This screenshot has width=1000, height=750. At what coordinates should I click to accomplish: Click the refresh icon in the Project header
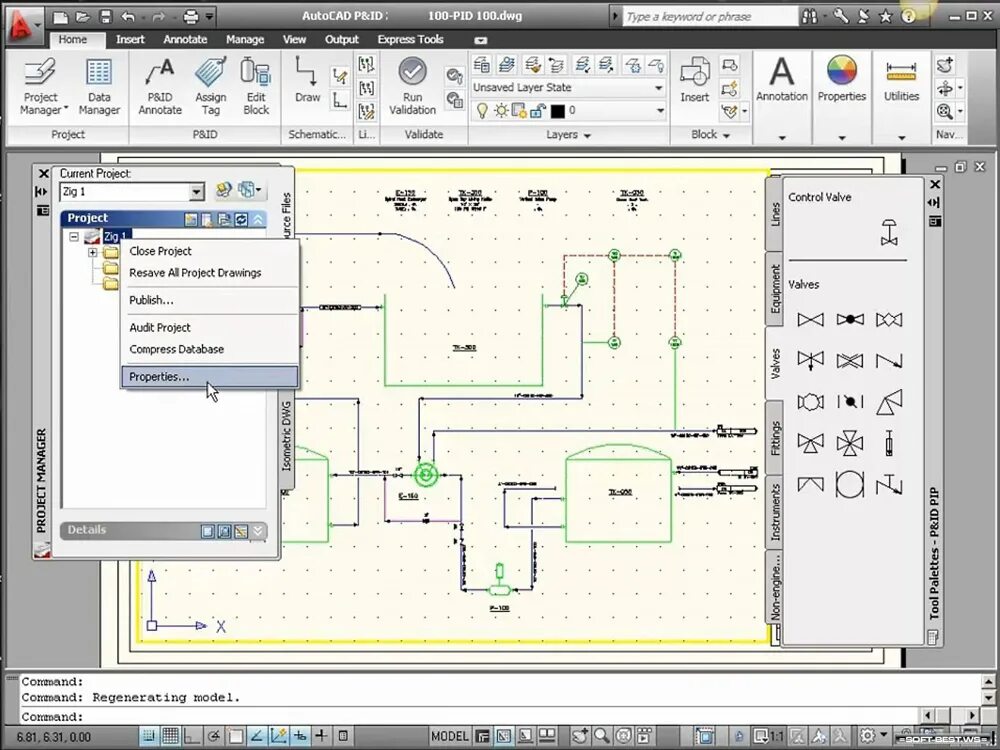point(241,219)
